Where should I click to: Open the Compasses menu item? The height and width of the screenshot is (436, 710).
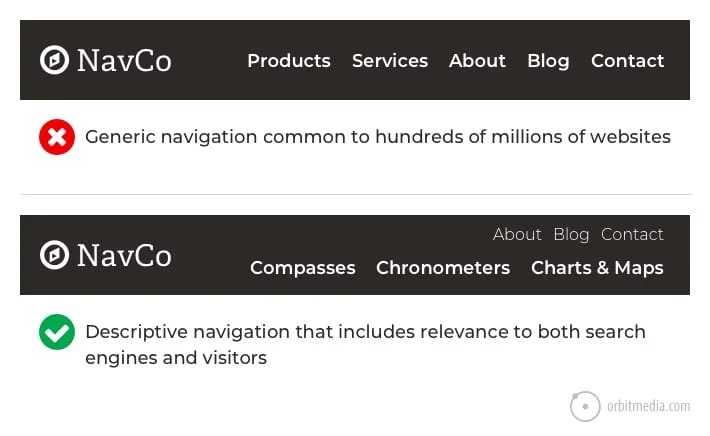[x=302, y=268]
